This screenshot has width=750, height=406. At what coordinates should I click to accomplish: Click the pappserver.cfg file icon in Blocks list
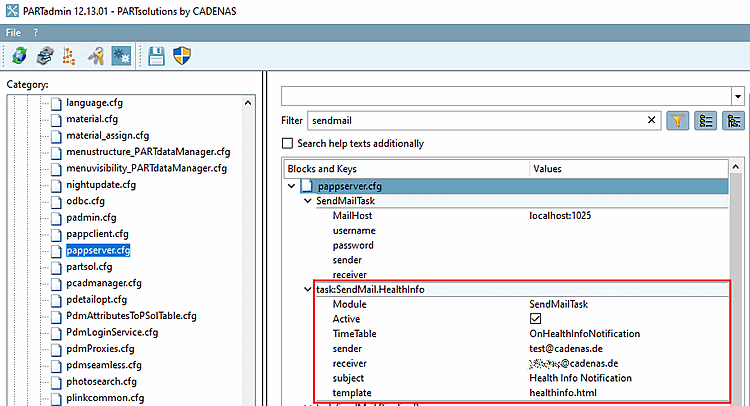[x=307, y=186]
